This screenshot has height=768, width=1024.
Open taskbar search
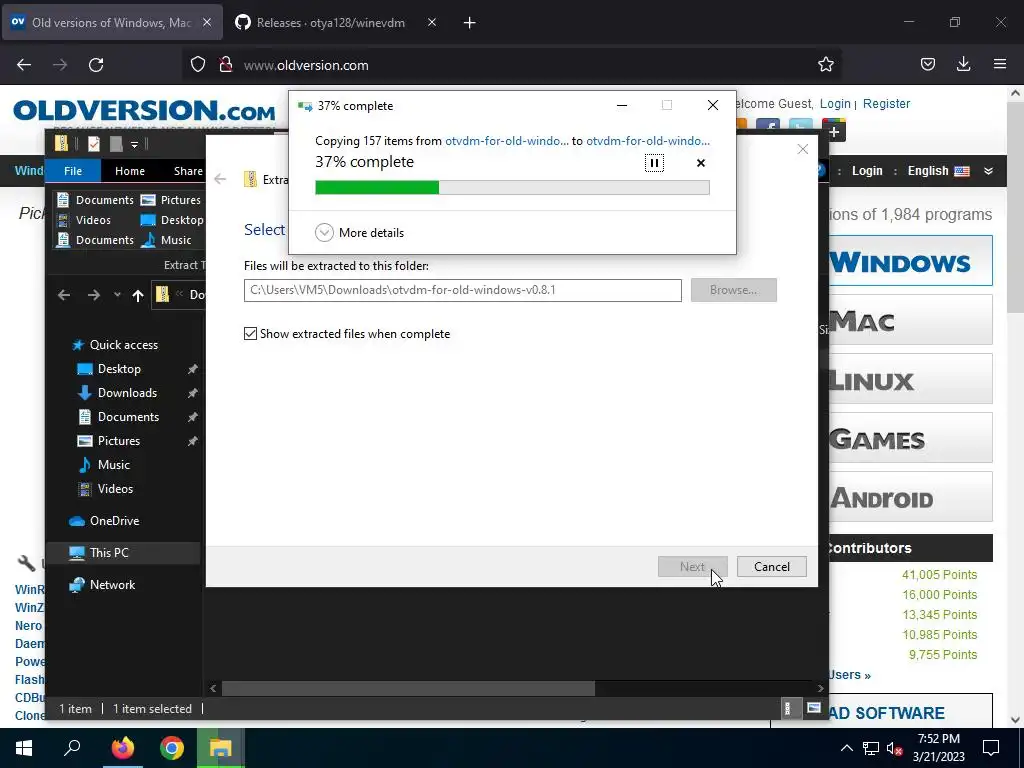(72, 748)
